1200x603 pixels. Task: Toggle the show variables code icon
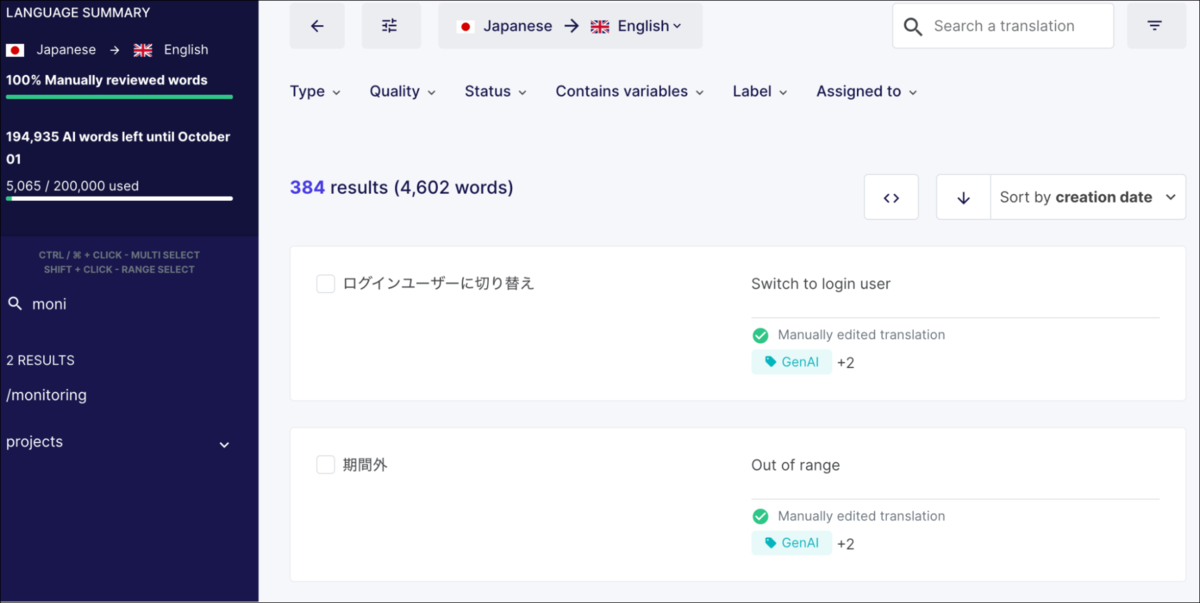point(891,196)
